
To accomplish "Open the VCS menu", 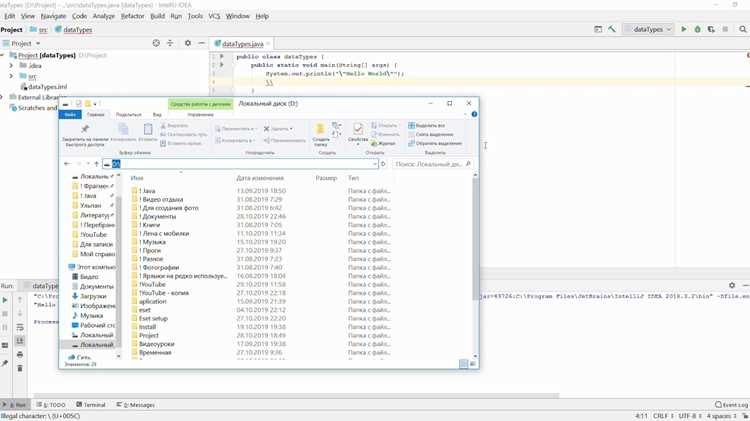I will point(214,16).
